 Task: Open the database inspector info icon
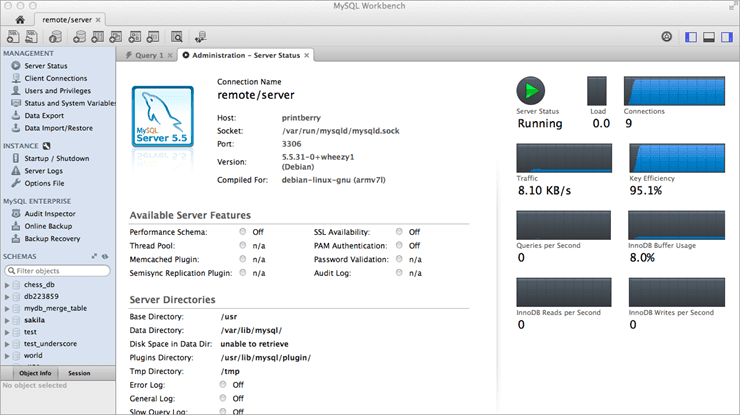coord(55,37)
